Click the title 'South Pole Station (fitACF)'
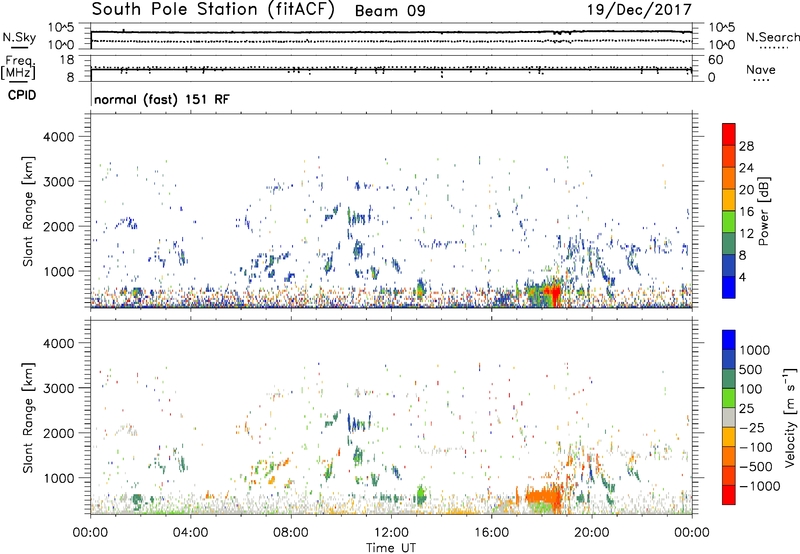 tap(213, 10)
